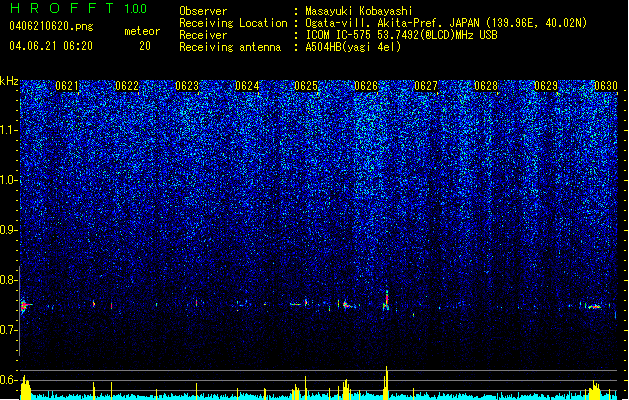Click the bright echo at the spectrogram's left edge
The image size is (629, 400).
click(x=25, y=306)
